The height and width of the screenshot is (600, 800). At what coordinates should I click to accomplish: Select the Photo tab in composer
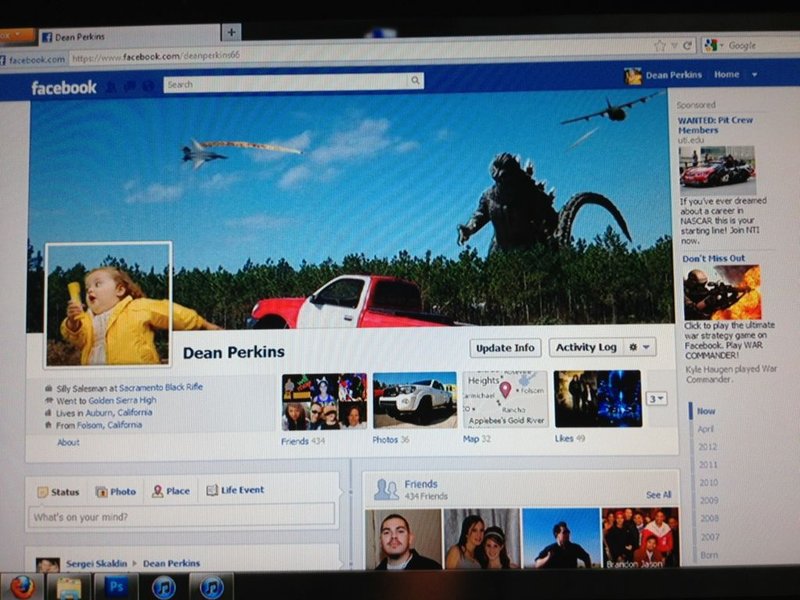(116, 492)
